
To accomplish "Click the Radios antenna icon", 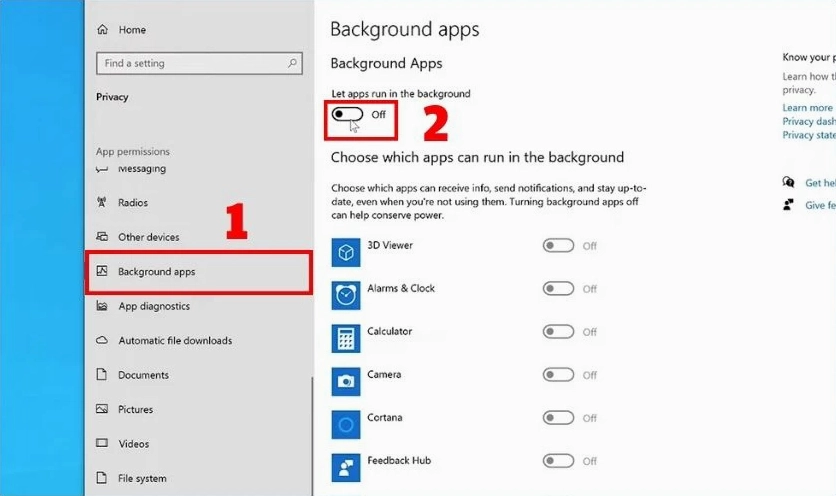I will pyautogui.click(x=101, y=202).
